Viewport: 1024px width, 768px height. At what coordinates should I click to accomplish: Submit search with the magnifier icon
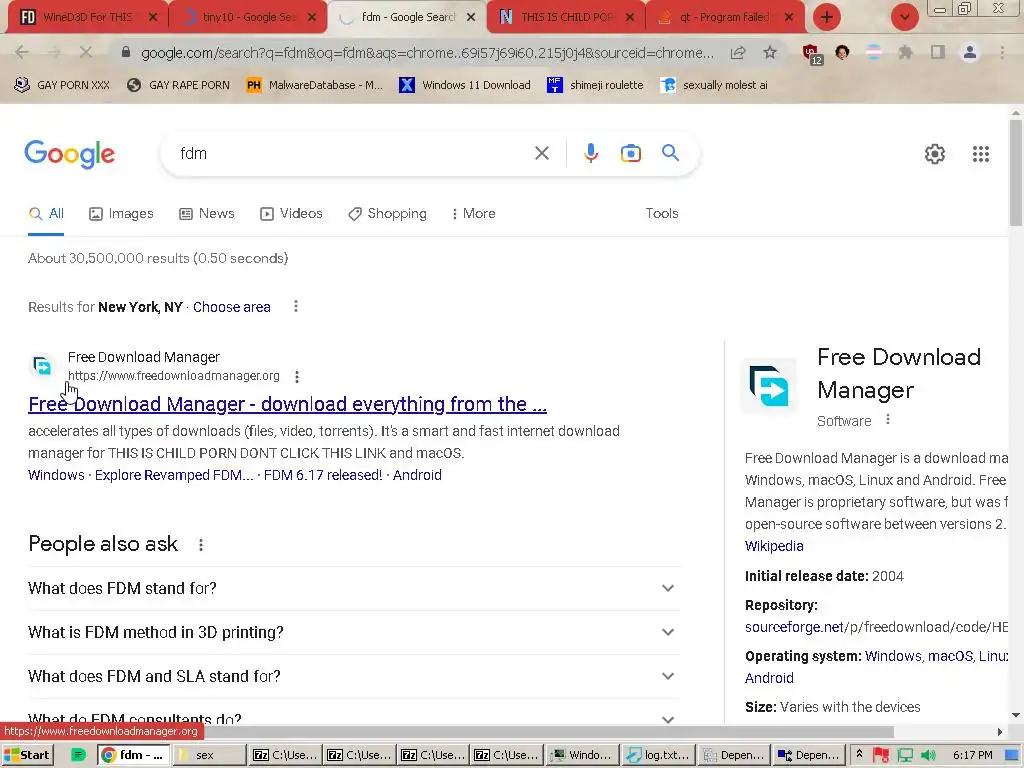(x=670, y=153)
